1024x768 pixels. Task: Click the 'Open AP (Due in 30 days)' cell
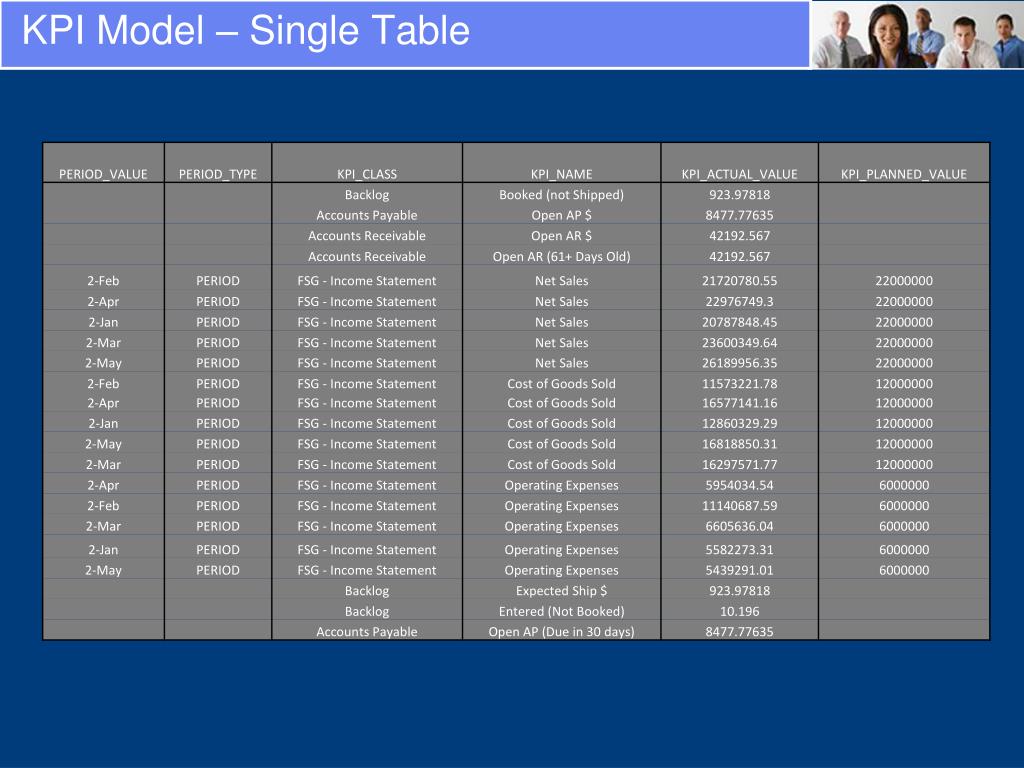coord(562,632)
